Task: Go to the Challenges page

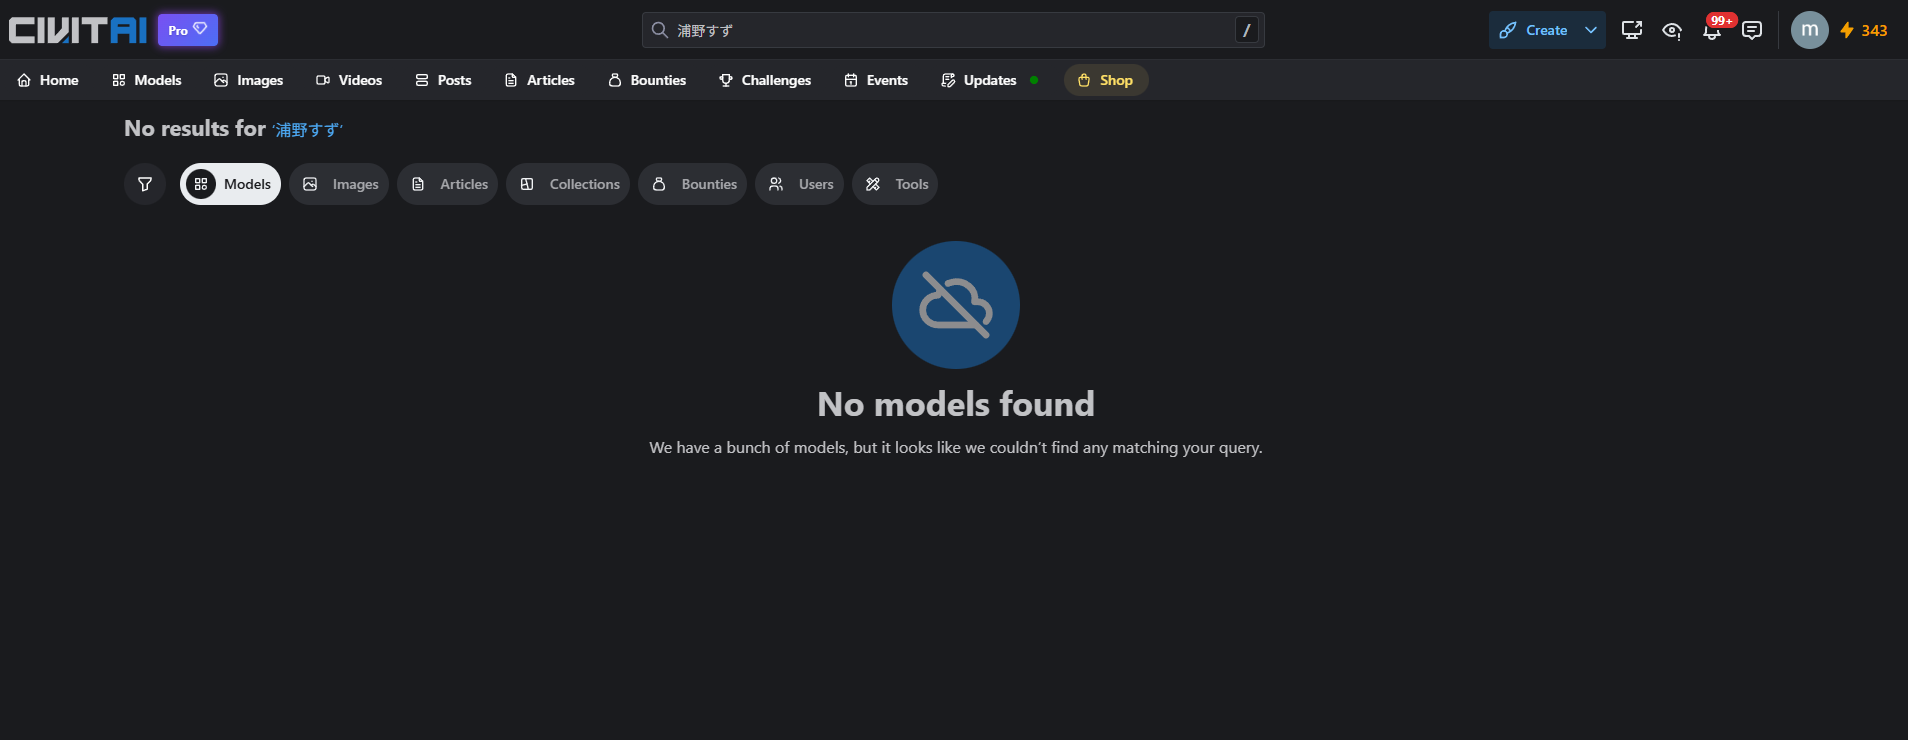Action: coord(765,80)
